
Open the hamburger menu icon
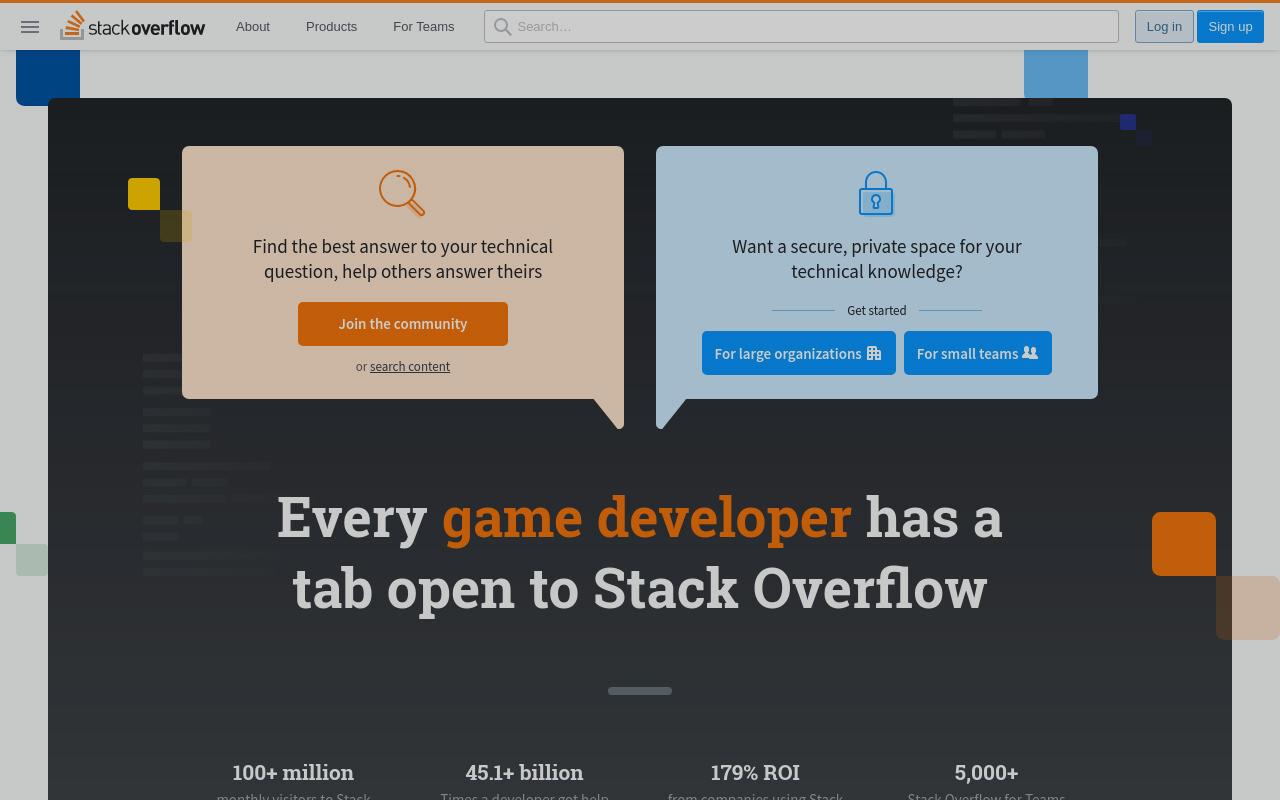coord(30,27)
